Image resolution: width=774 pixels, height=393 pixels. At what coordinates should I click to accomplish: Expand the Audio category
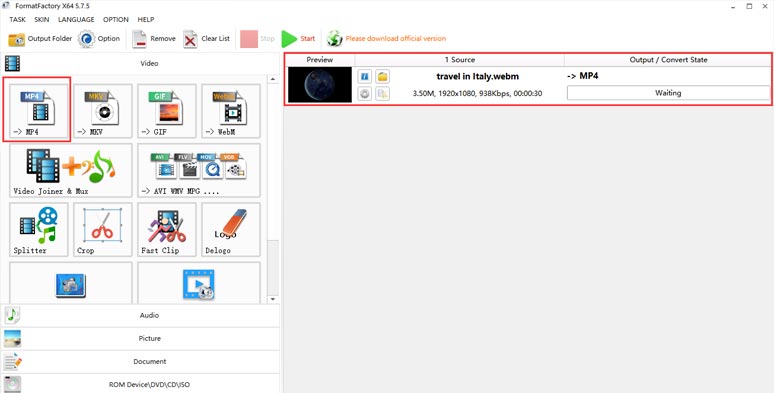tap(140, 315)
